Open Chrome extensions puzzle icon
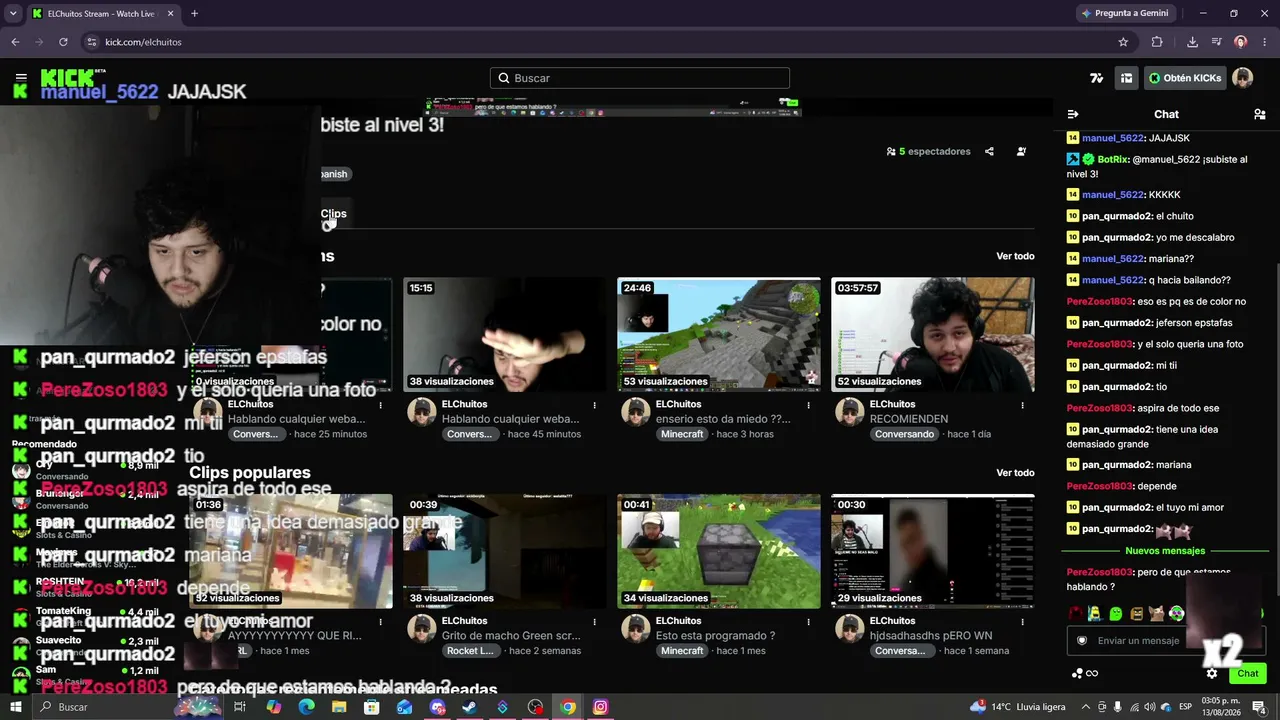The width and height of the screenshot is (1280, 720). (1157, 42)
